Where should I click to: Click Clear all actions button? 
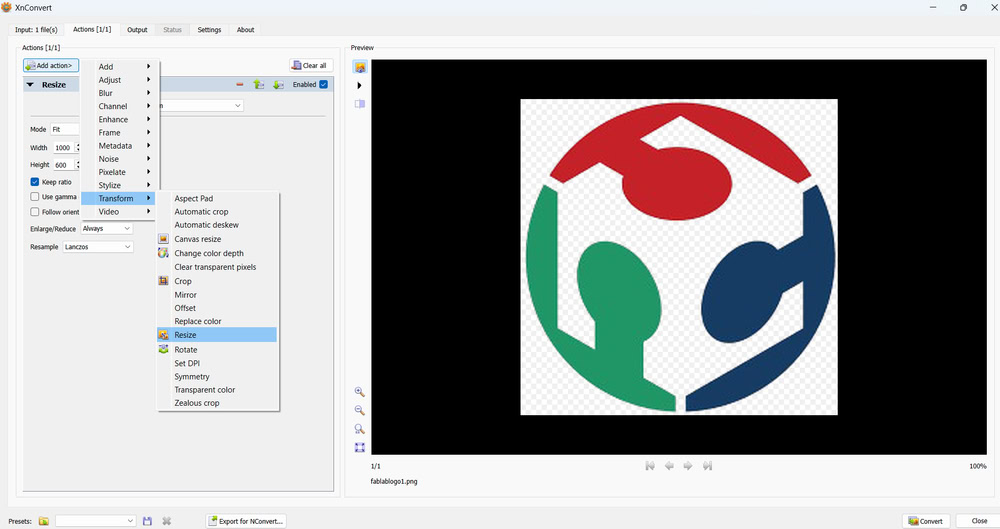coord(311,66)
